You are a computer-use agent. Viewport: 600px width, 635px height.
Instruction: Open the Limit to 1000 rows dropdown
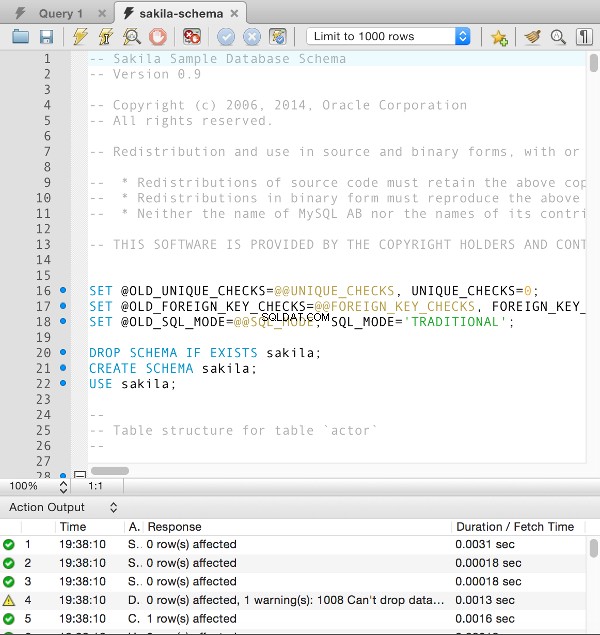[x=388, y=36]
